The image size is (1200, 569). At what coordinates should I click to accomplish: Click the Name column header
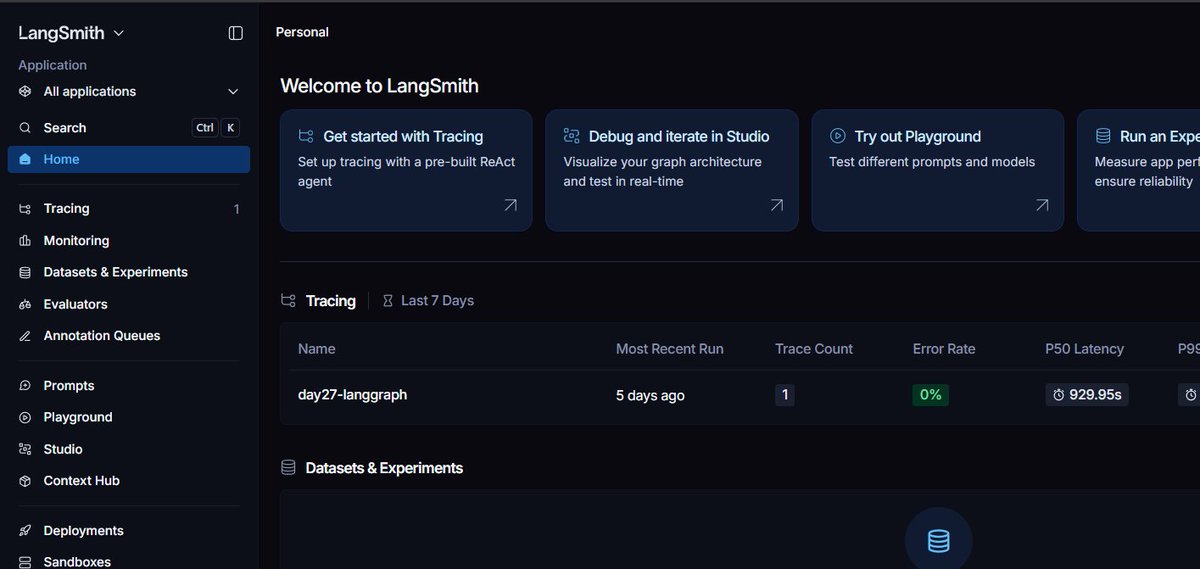[317, 349]
